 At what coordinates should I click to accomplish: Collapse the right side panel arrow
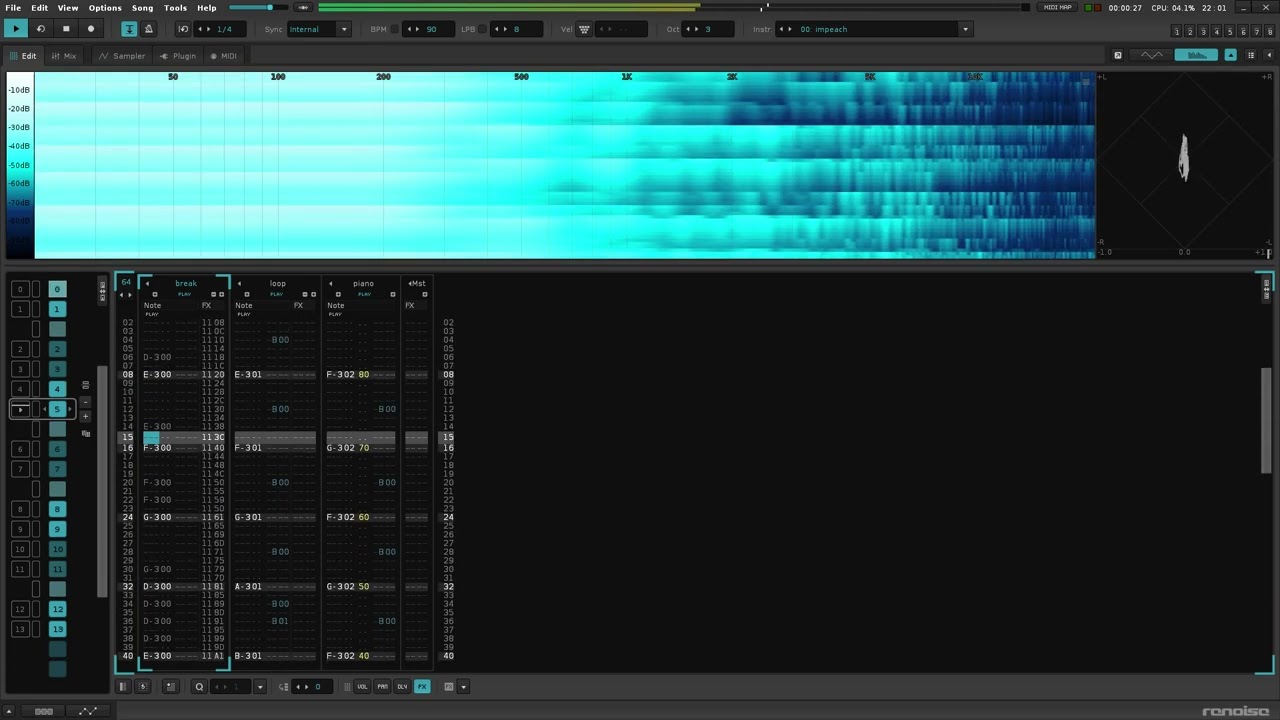[x=1269, y=55]
